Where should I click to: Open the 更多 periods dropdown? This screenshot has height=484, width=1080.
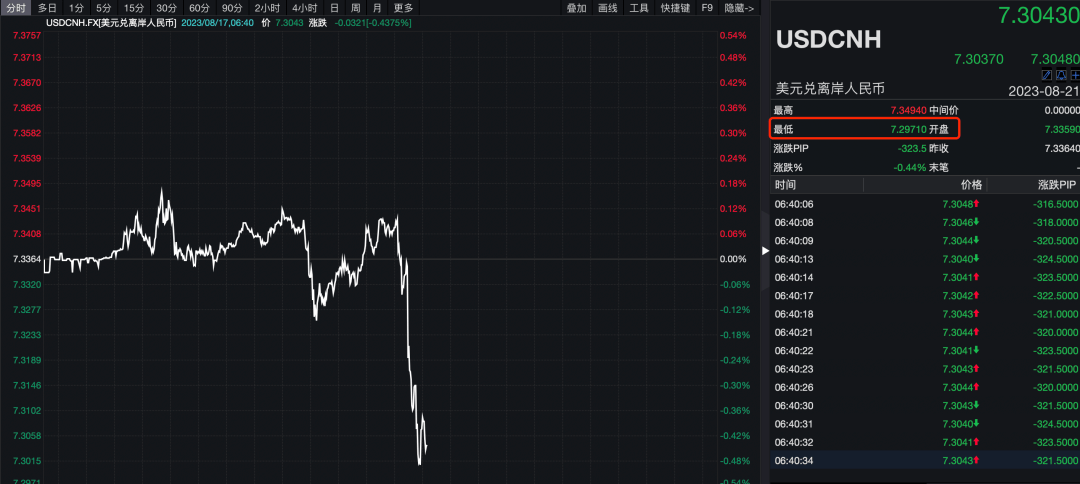click(403, 7)
